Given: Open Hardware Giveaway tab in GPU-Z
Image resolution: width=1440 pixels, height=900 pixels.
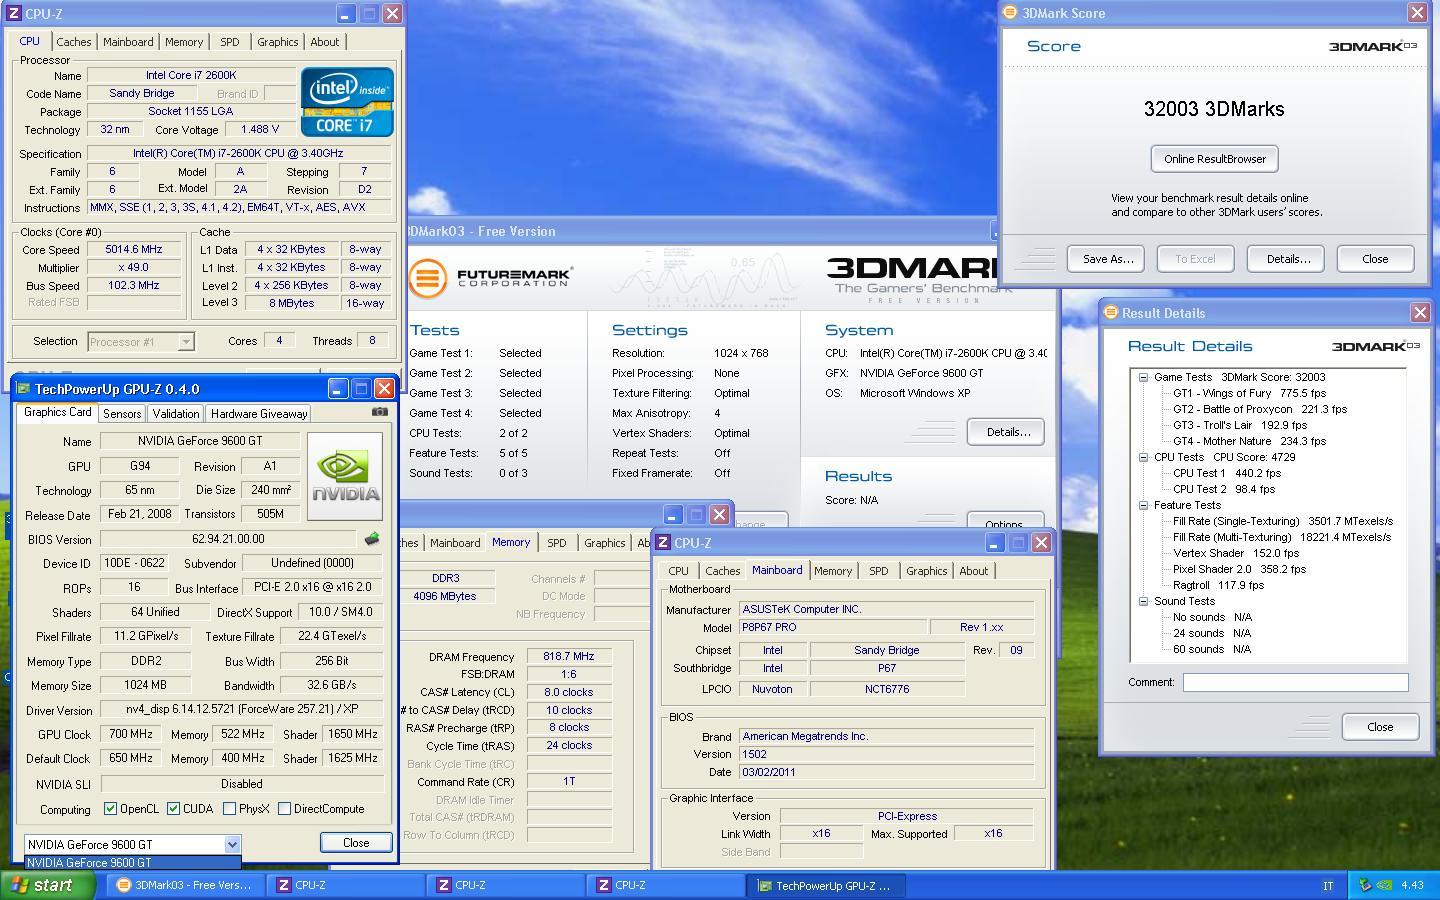Looking at the screenshot, I should (259, 413).
